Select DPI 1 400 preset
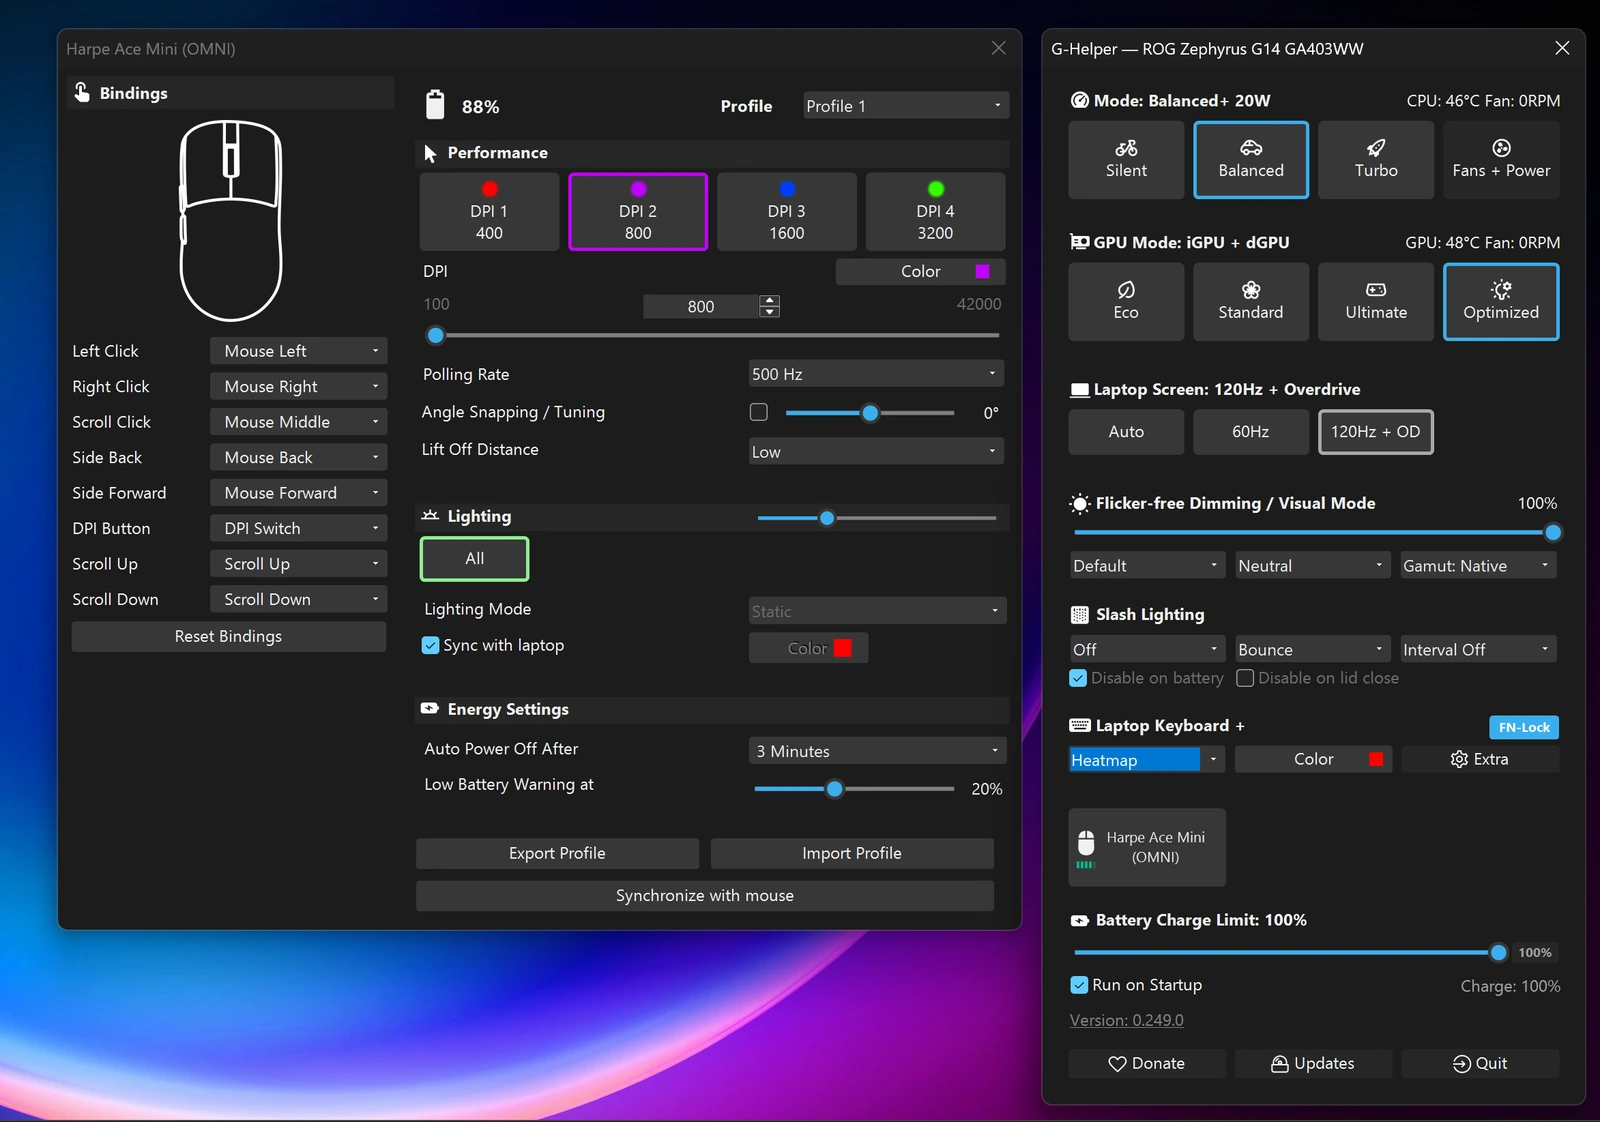 click(x=489, y=212)
